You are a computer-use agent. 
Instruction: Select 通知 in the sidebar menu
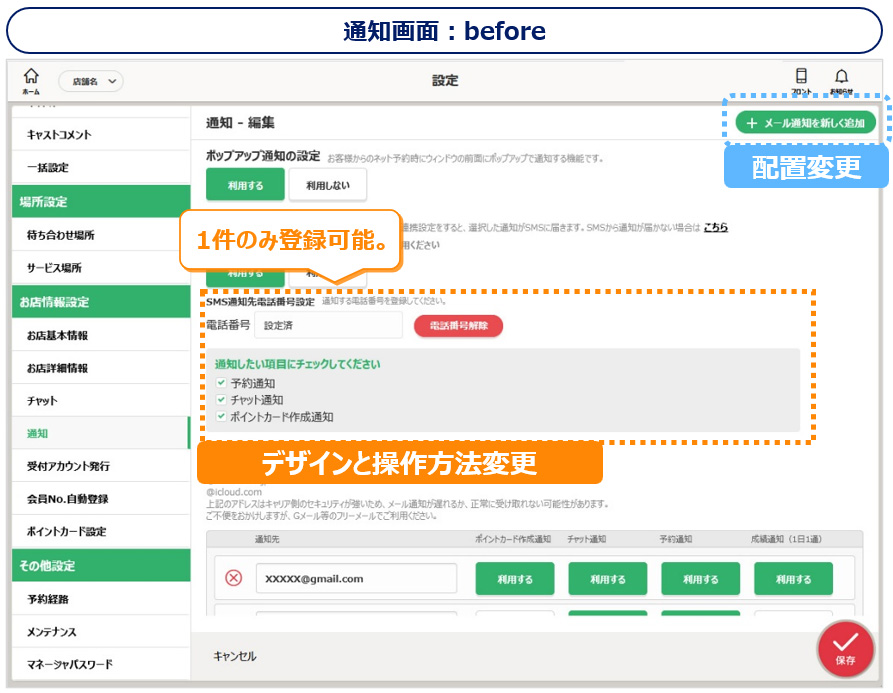point(37,433)
